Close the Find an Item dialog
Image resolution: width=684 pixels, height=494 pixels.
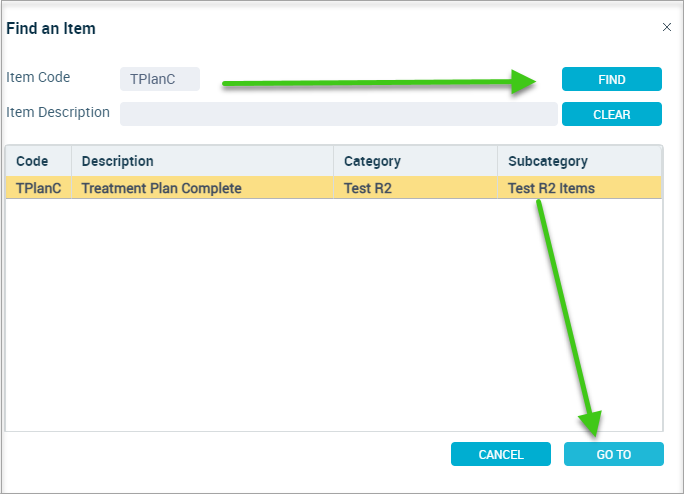[x=667, y=27]
